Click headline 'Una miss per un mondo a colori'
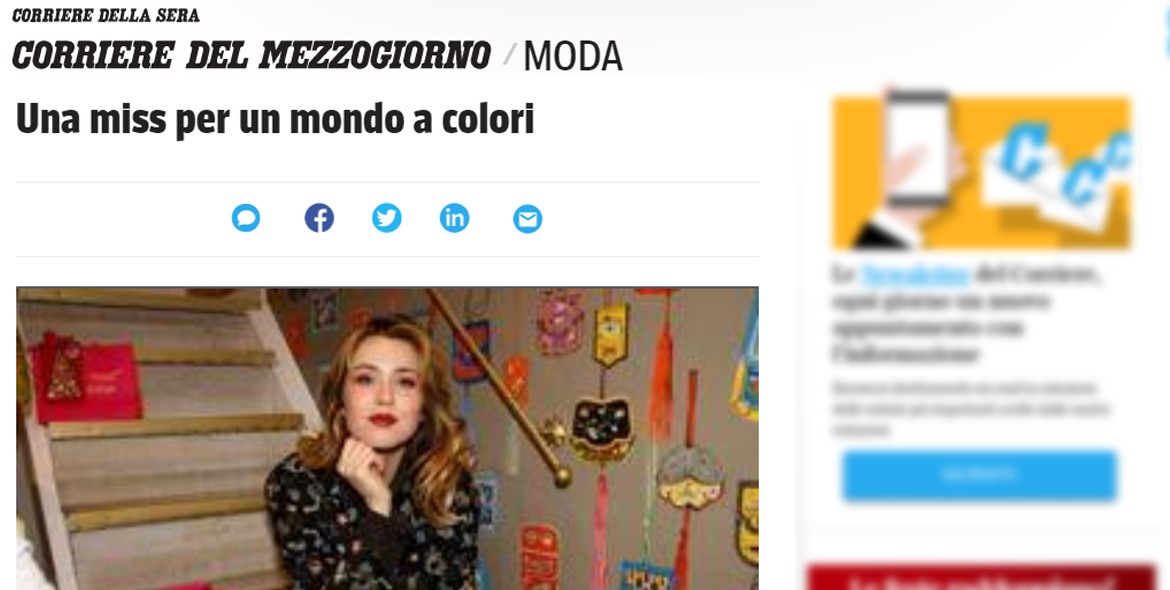This screenshot has height=590, width=1170. [x=275, y=119]
